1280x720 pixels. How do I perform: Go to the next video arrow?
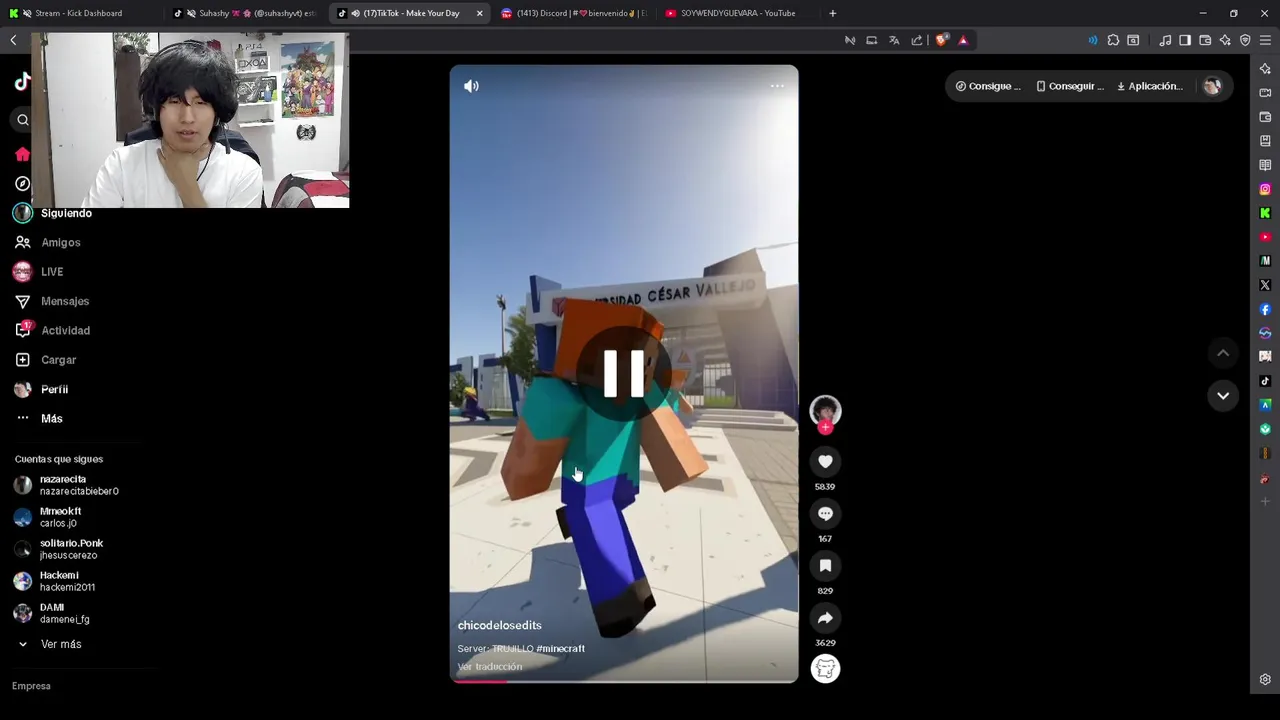click(1223, 395)
